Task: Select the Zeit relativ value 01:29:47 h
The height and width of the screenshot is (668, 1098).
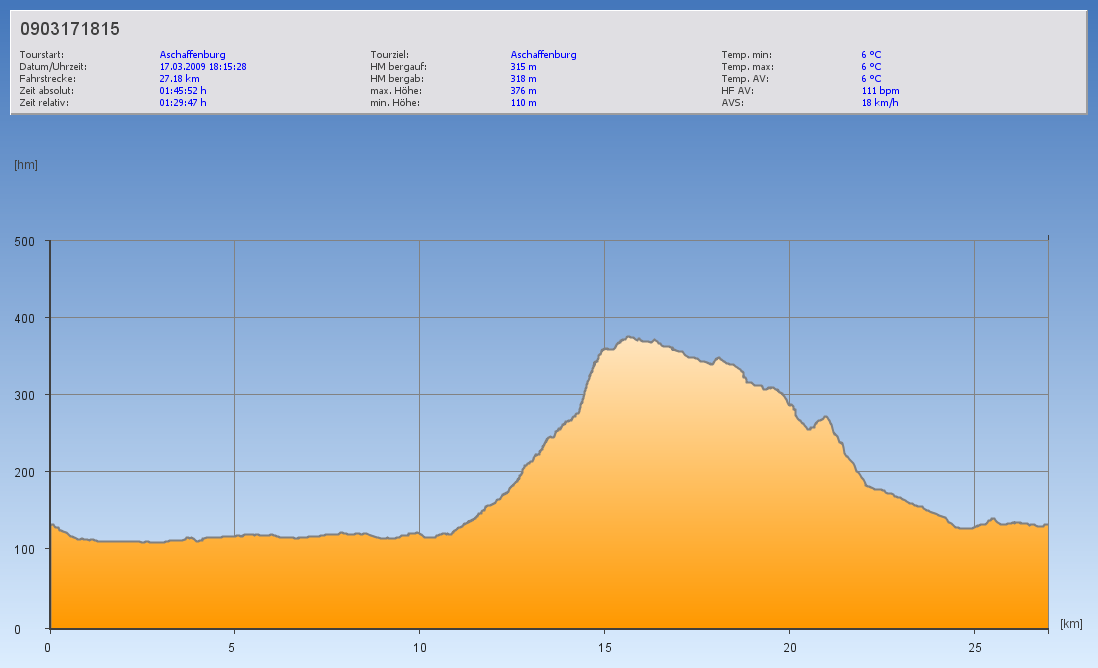Action: pyautogui.click(x=183, y=102)
